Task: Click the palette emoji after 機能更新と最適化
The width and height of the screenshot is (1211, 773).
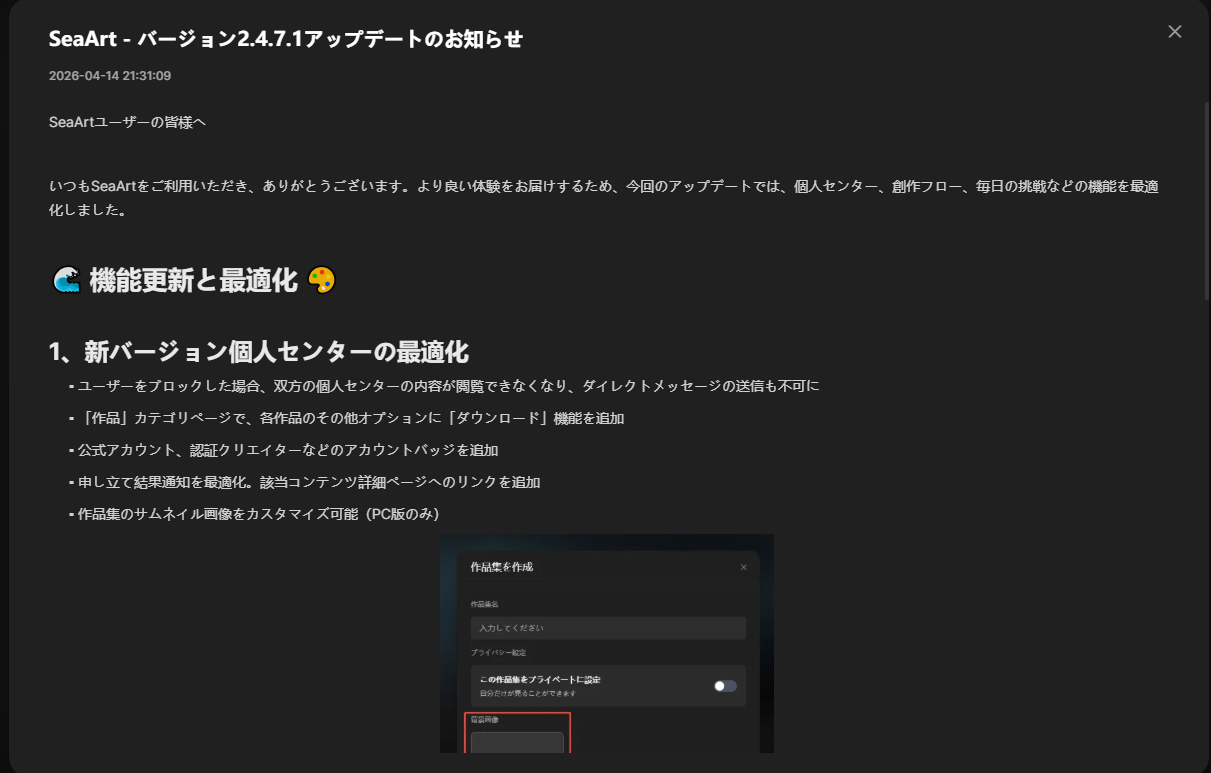Action: [x=321, y=281]
